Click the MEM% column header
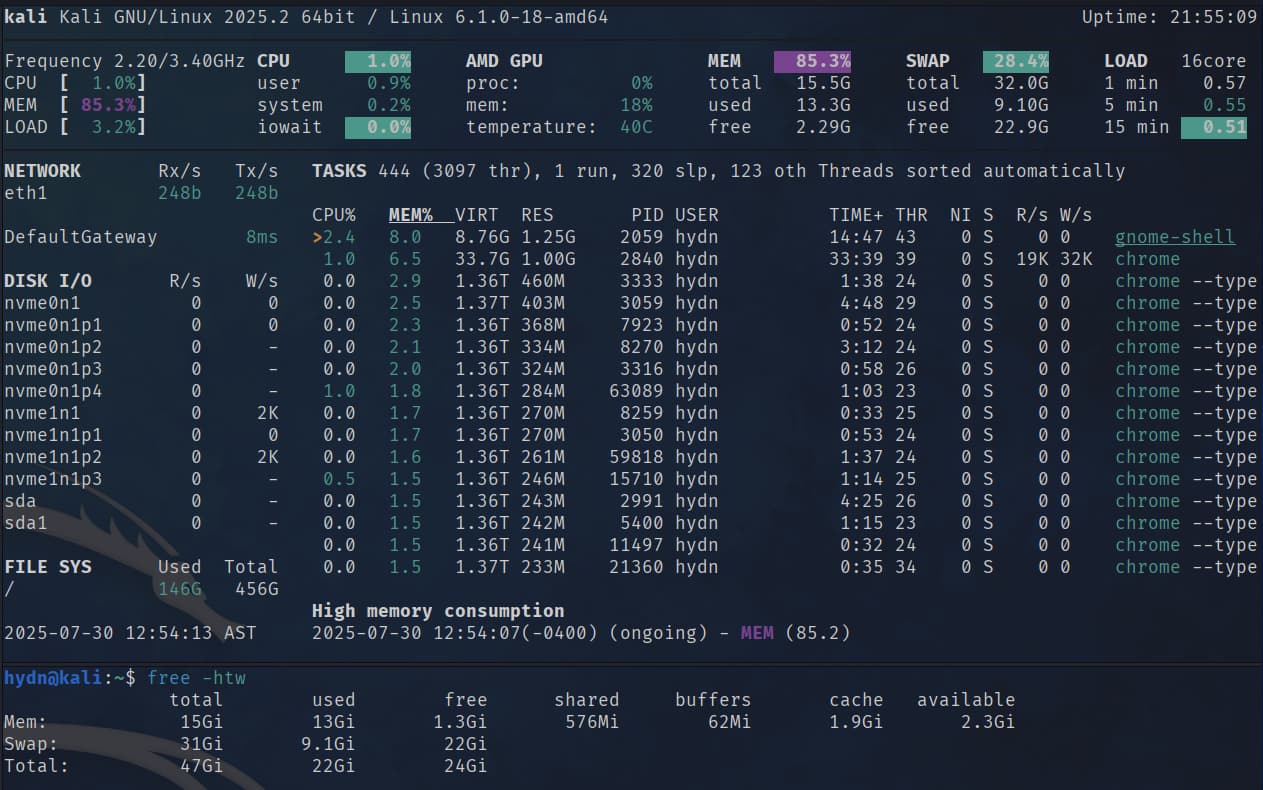1263x790 pixels. [410, 215]
